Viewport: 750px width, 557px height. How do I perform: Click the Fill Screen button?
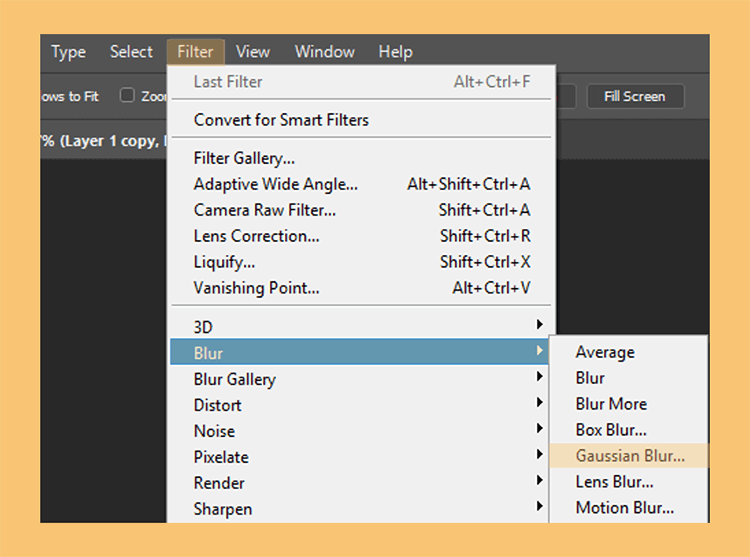(x=635, y=97)
